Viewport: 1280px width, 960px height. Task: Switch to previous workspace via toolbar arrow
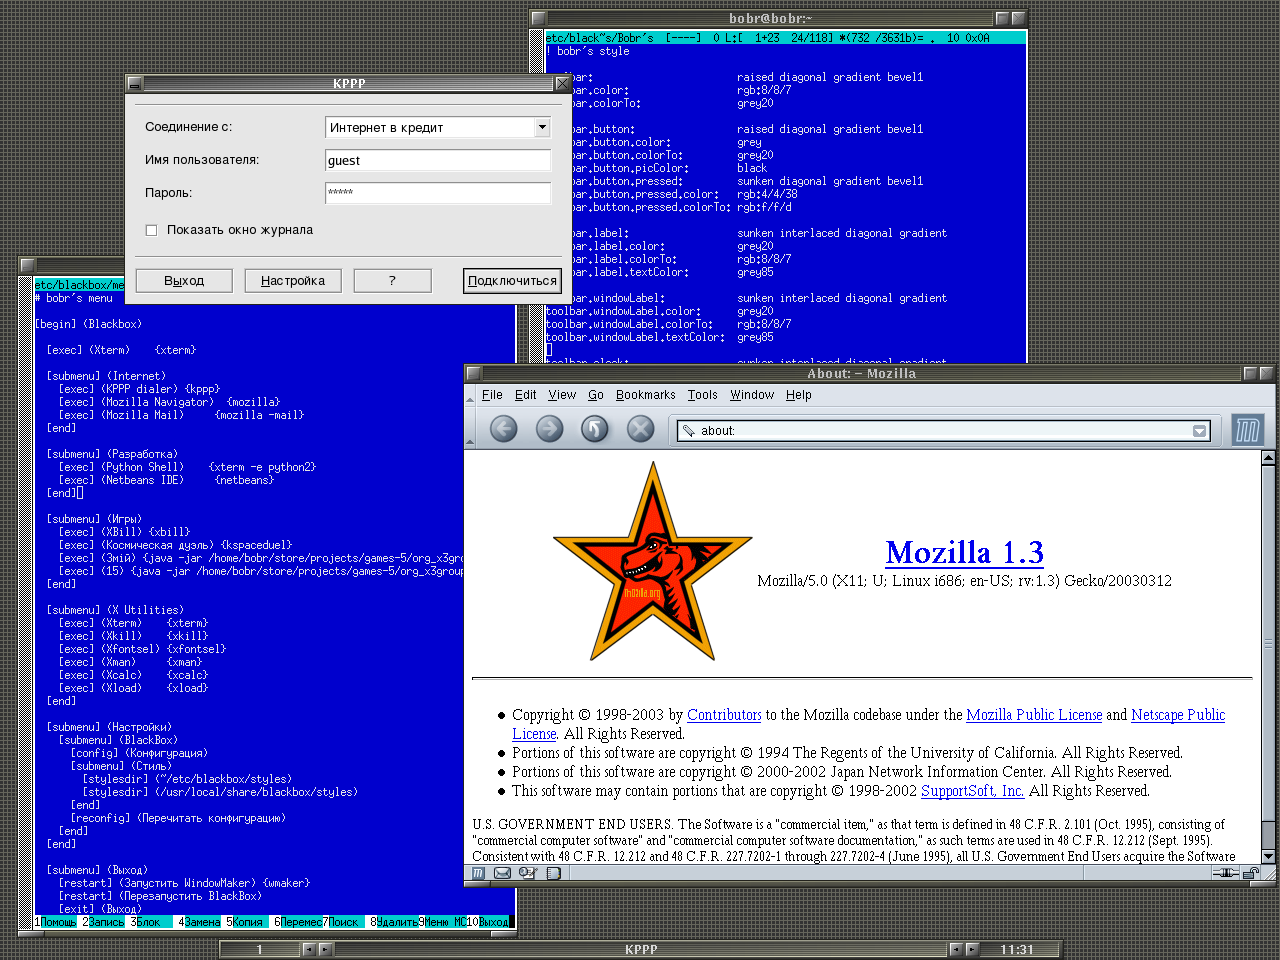coord(309,950)
